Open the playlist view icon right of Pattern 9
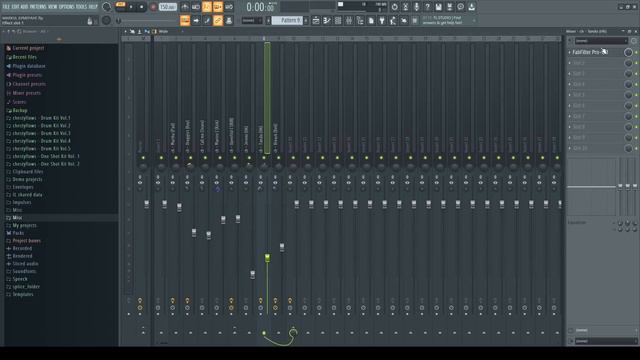The width and height of the screenshot is (640, 360). [316, 20]
